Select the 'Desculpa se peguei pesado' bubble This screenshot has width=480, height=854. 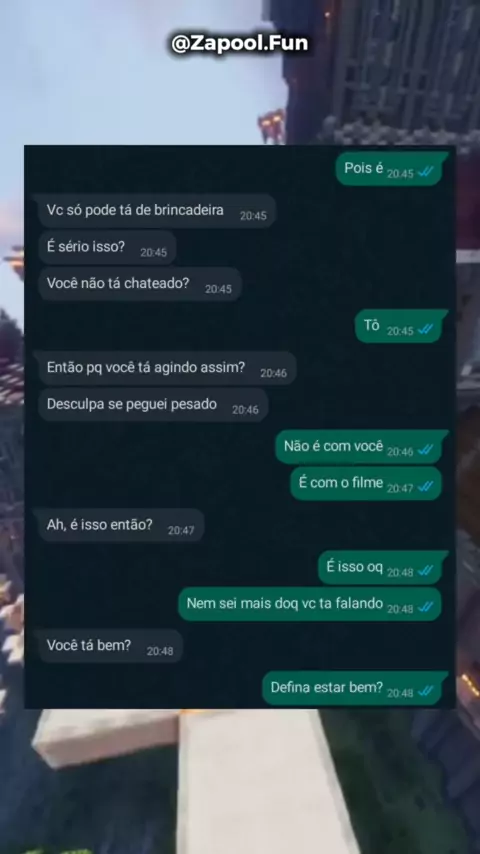coord(153,405)
